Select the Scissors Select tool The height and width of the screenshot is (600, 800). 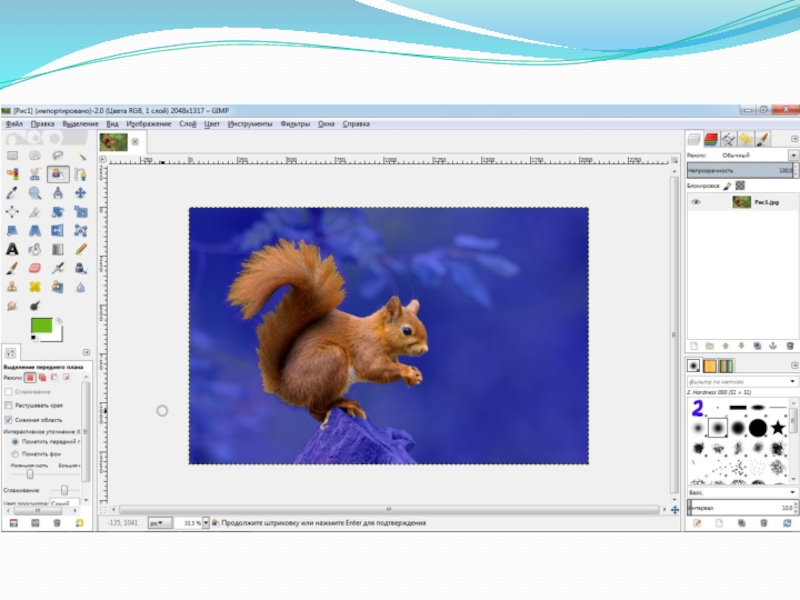35,174
